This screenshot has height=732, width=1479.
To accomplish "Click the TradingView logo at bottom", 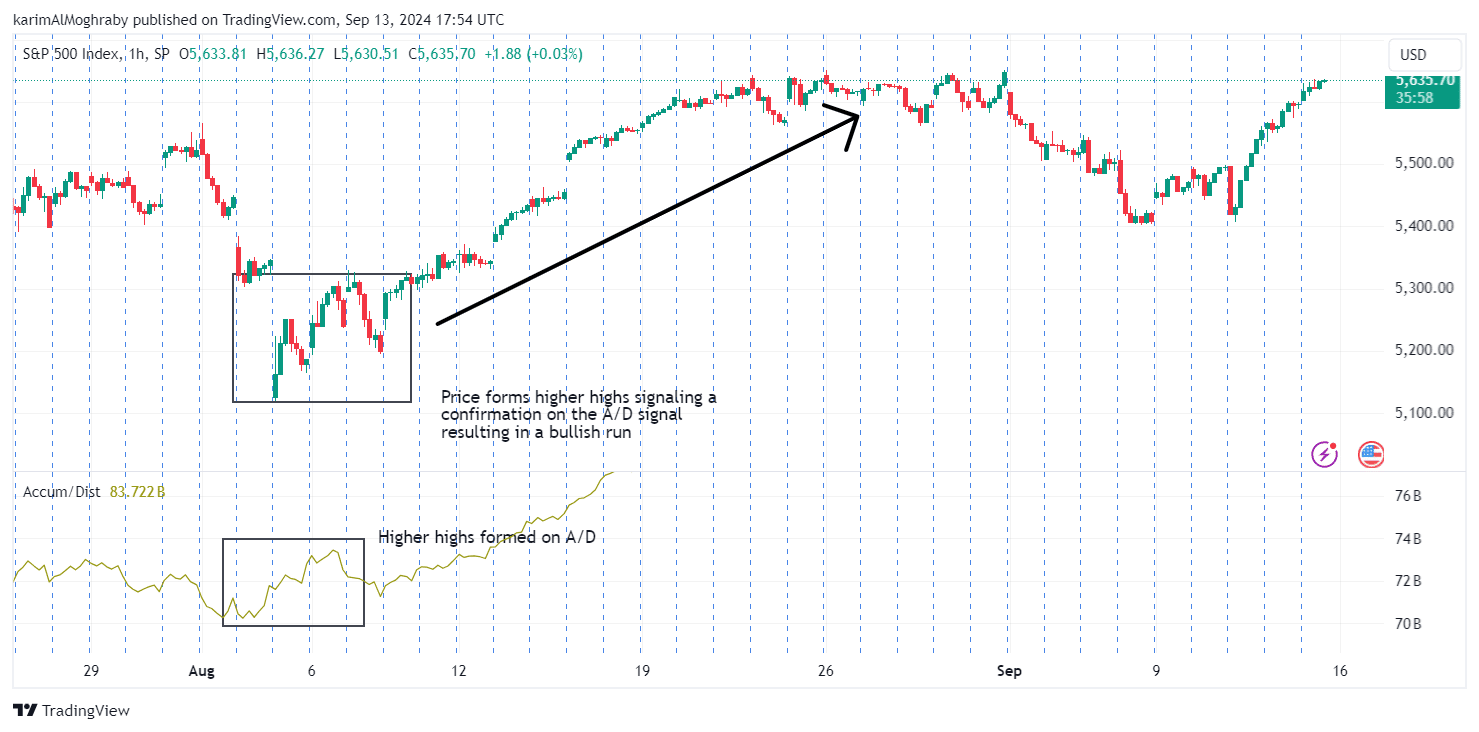I will (x=71, y=710).
